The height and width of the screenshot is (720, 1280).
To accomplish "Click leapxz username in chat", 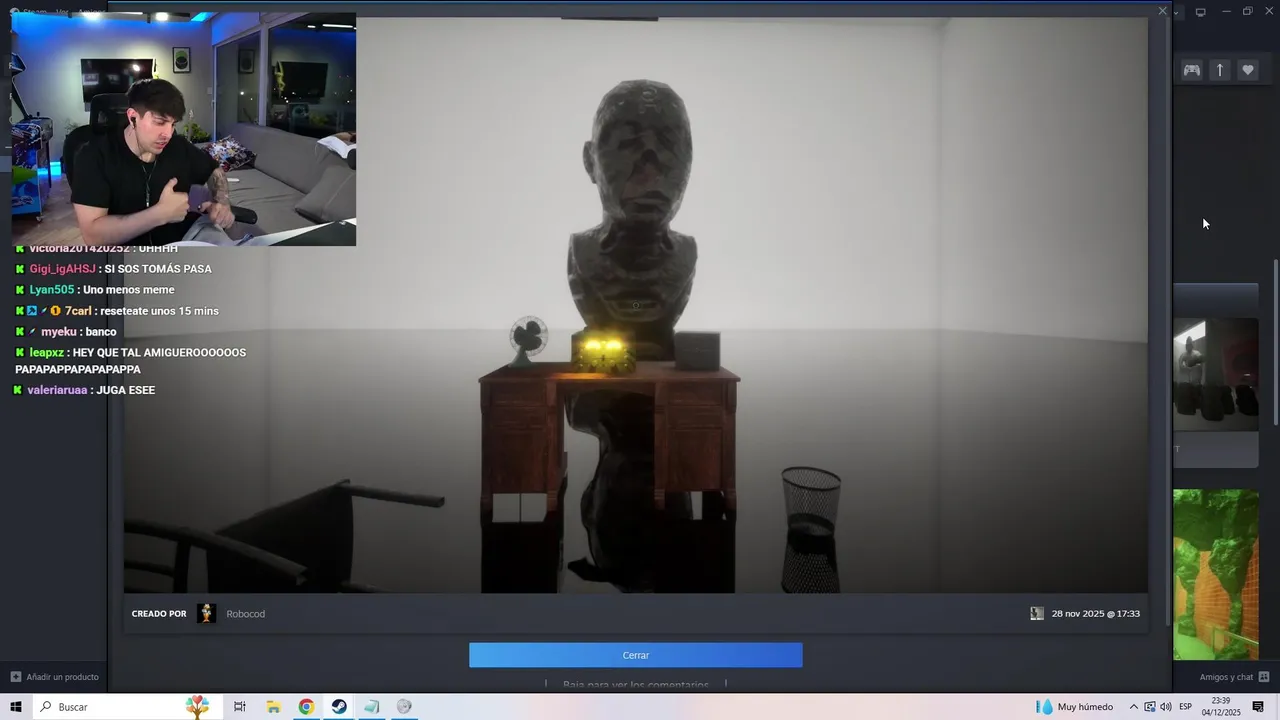I will click(47, 353).
